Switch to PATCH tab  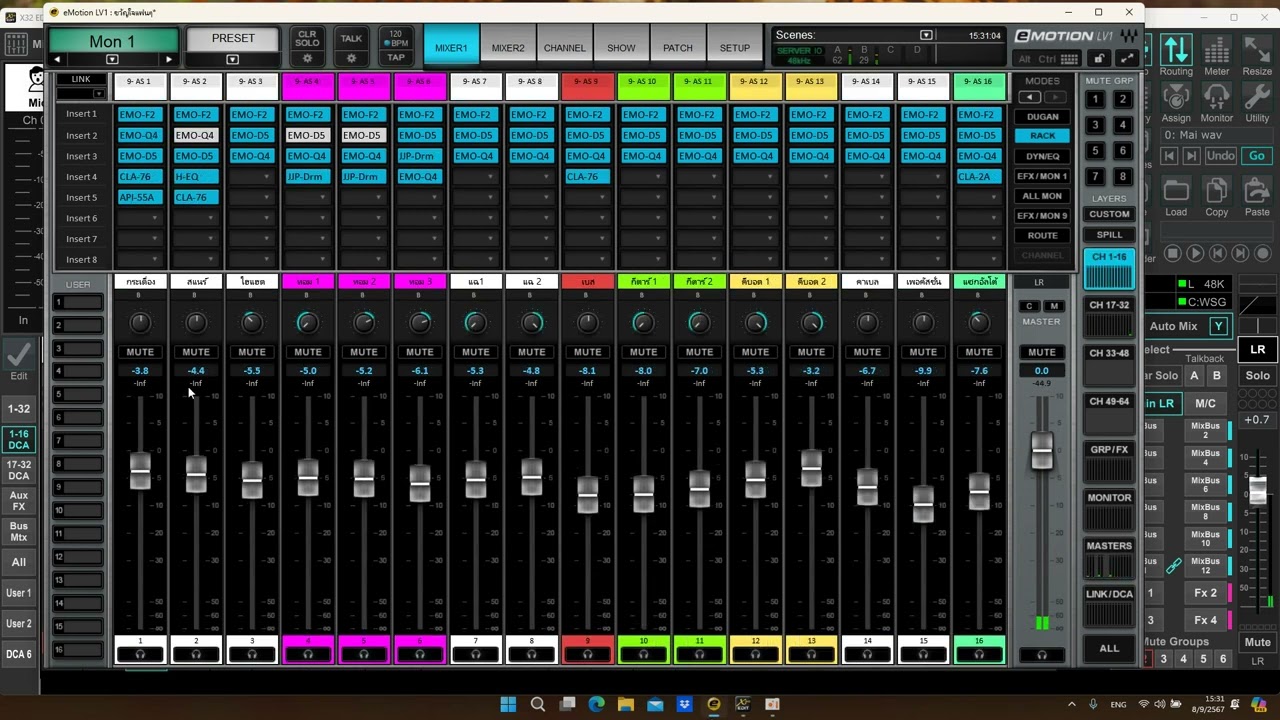click(678, 47)
